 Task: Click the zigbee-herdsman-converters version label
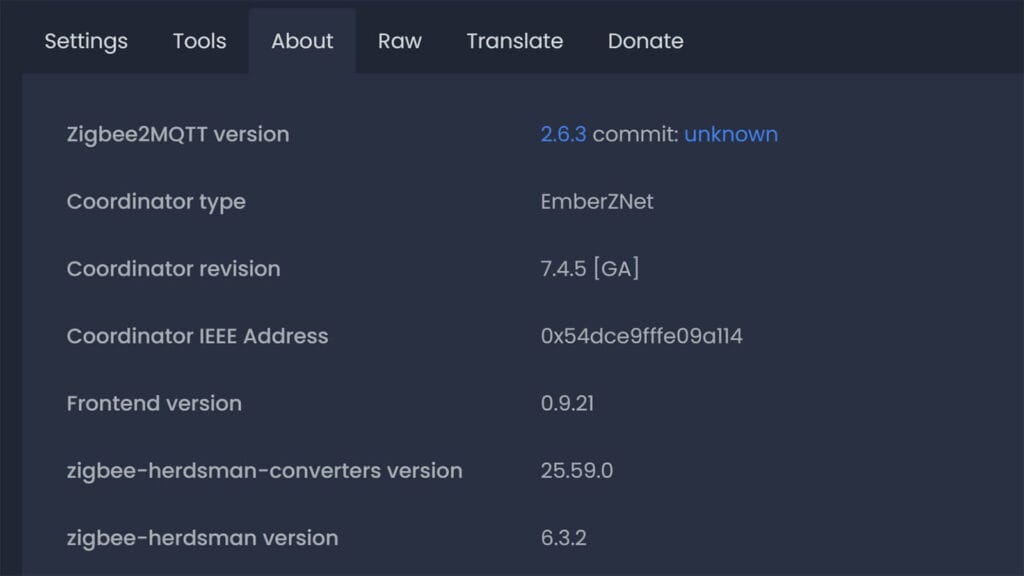(264, 470)
